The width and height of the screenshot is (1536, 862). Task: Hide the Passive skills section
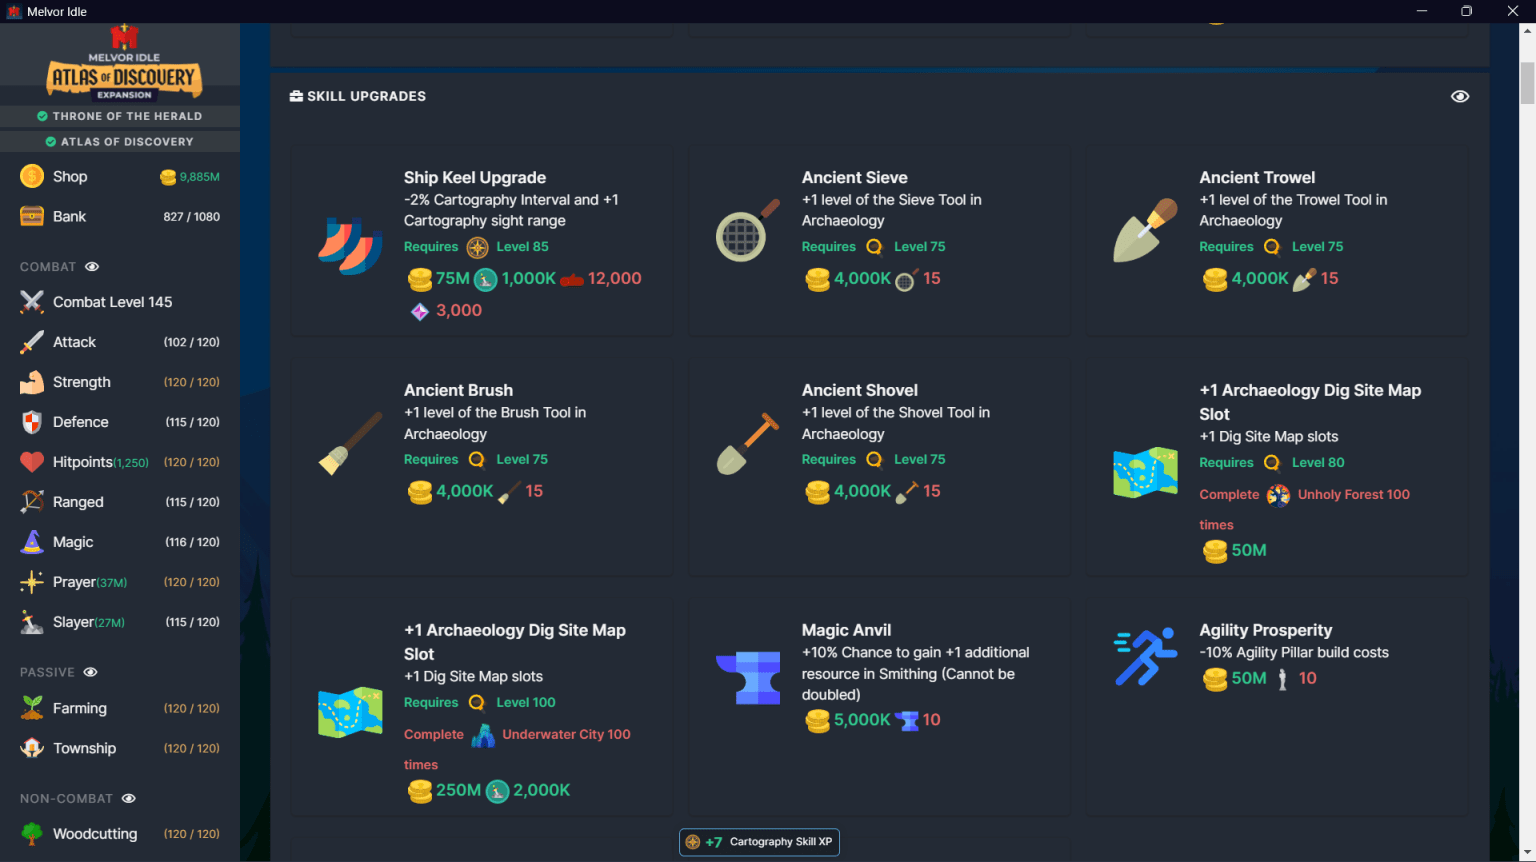pos(89,672)
